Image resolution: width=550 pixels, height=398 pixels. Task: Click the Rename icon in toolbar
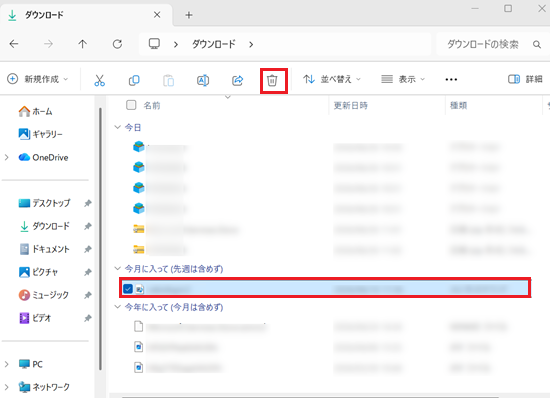point(203,80)
